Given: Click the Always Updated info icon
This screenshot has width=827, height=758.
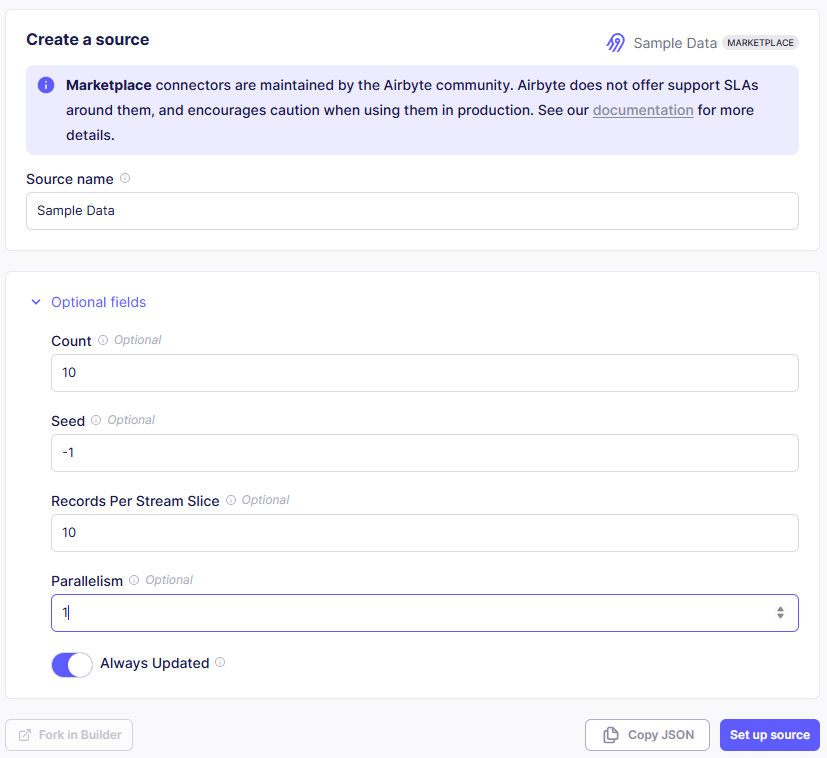Looking at the screenshot, I should [220, 662].
